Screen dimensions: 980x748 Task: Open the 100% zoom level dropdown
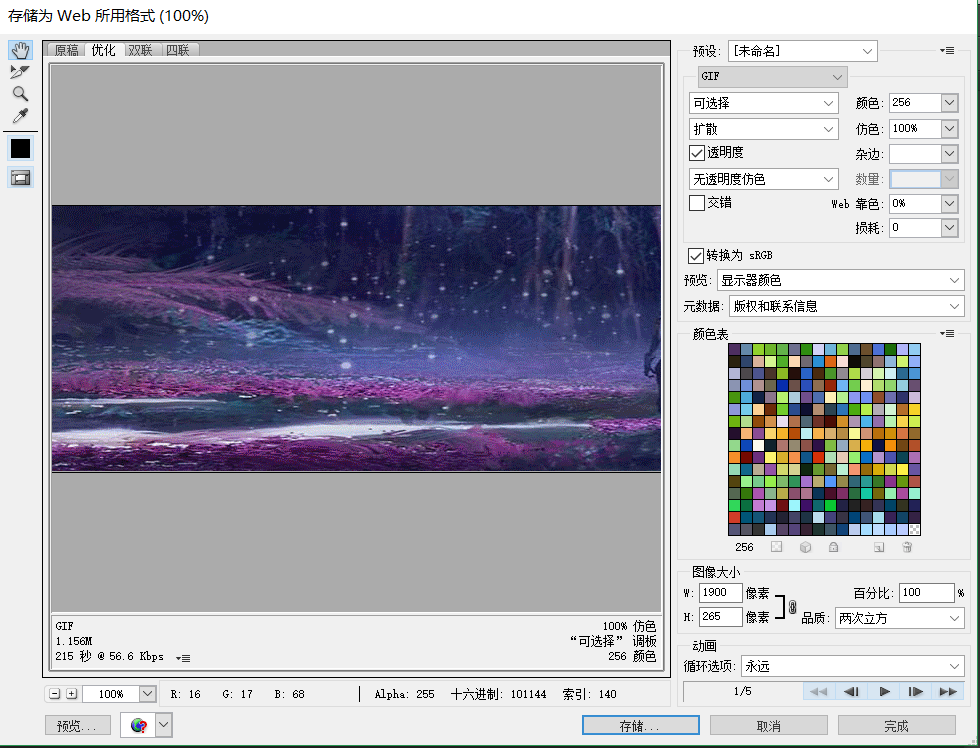point(148,694)
